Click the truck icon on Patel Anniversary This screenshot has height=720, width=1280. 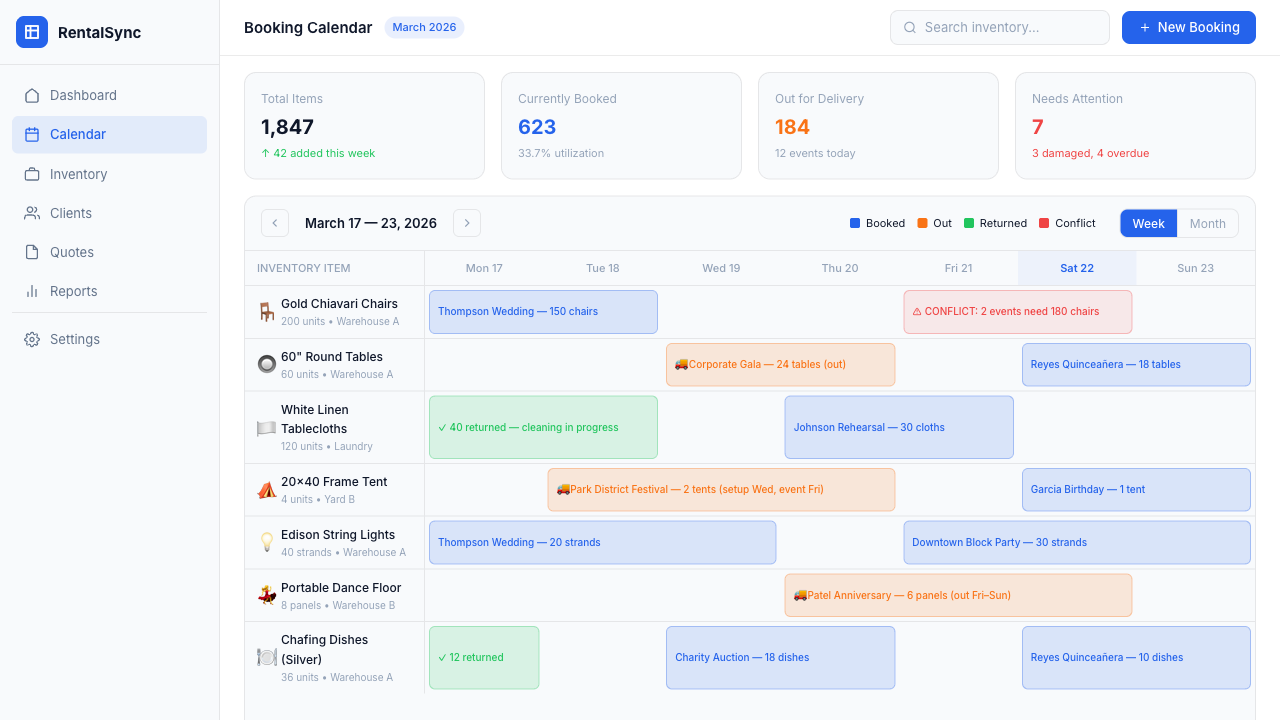pos(800,595)
